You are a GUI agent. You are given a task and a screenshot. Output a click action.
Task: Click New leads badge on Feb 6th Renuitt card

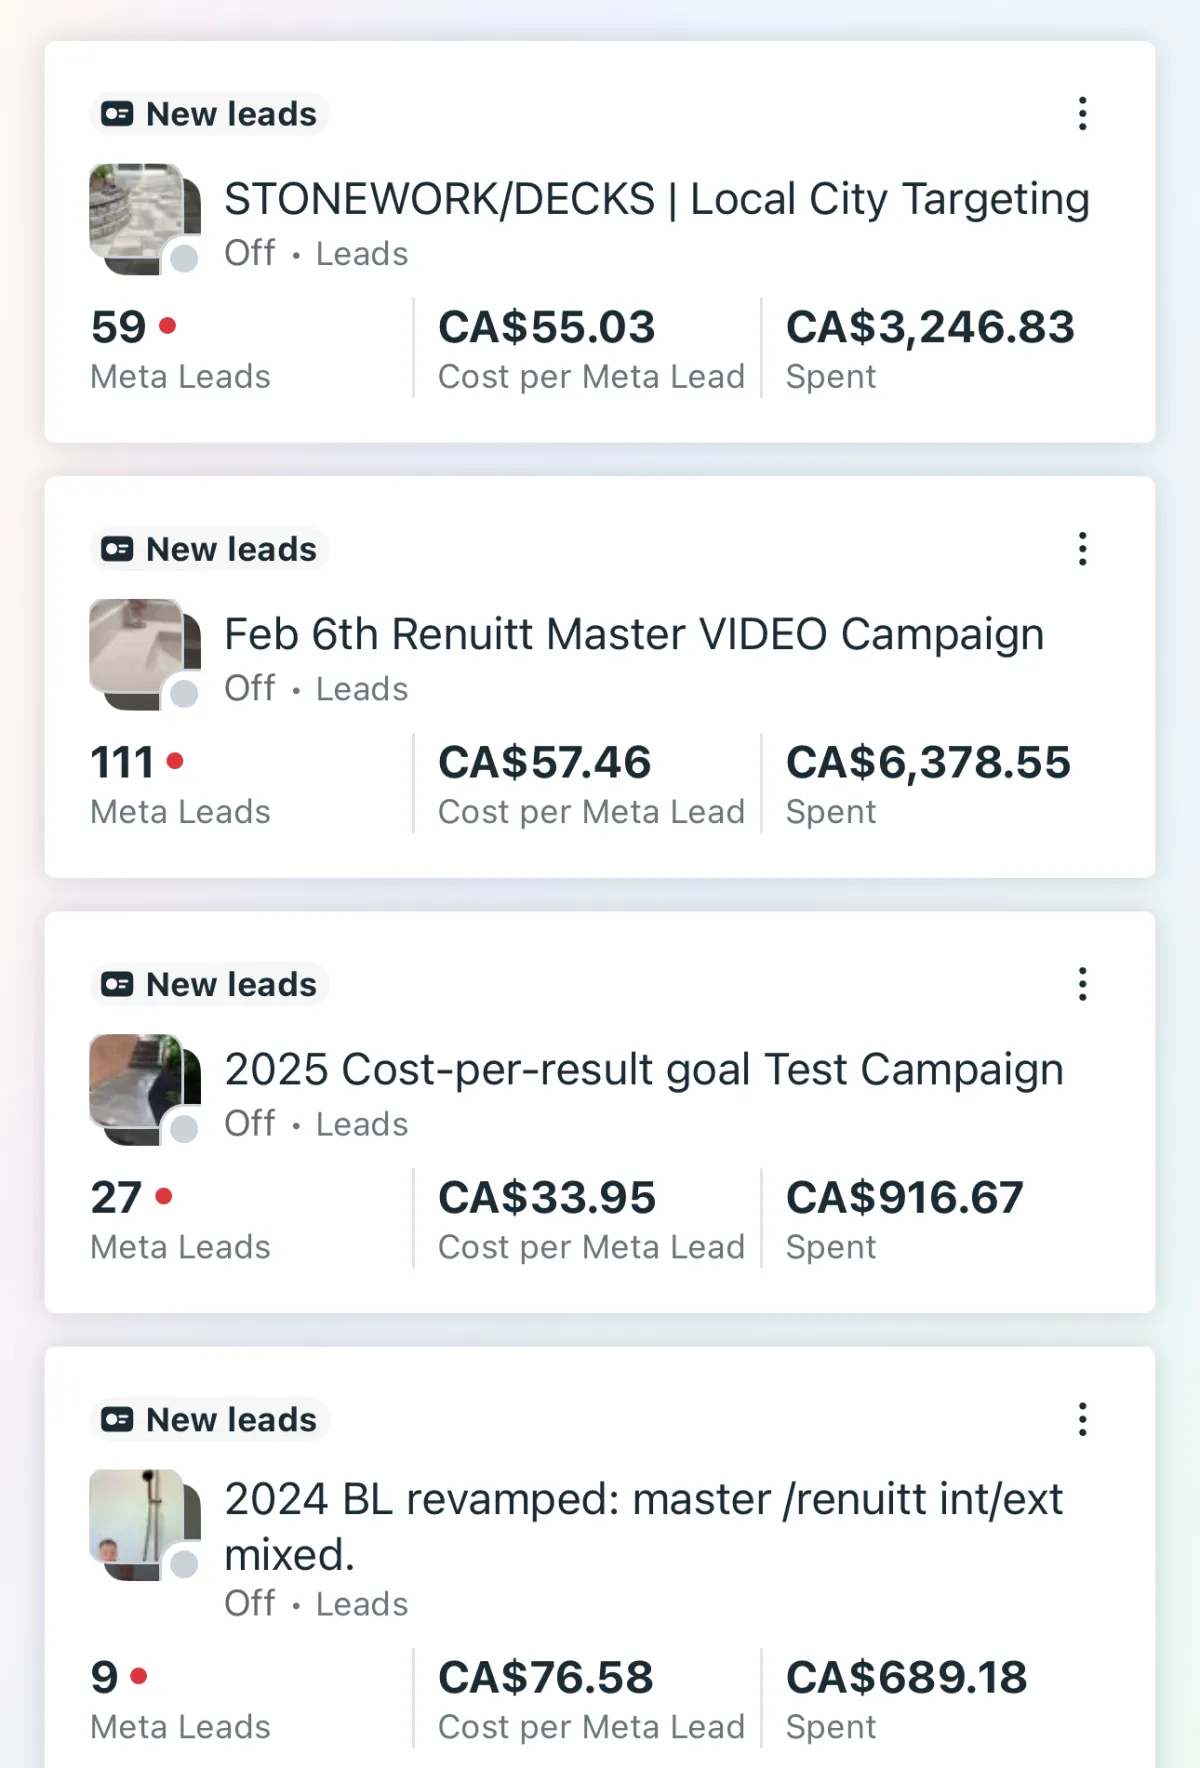click(x=210, y=549)
